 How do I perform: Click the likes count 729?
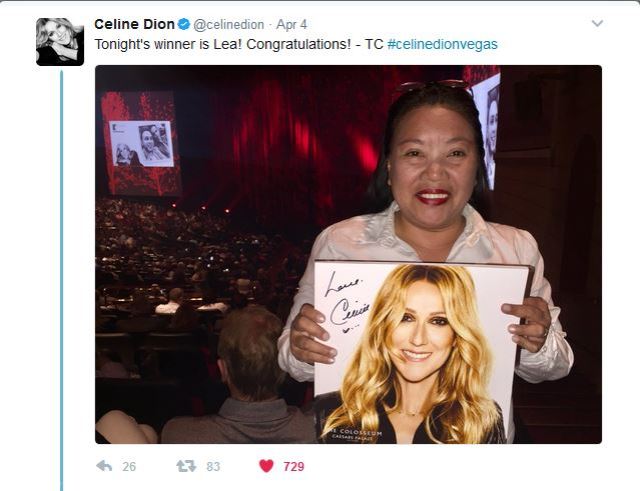294,466
